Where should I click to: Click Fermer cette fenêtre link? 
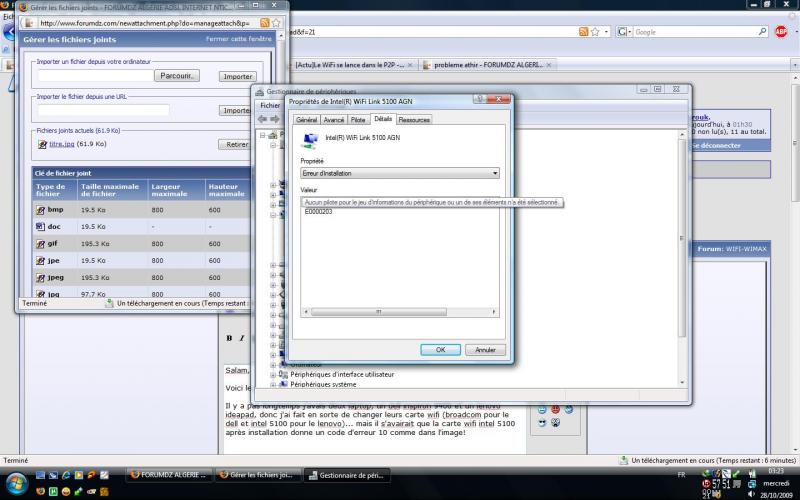[x=238, y=39]
